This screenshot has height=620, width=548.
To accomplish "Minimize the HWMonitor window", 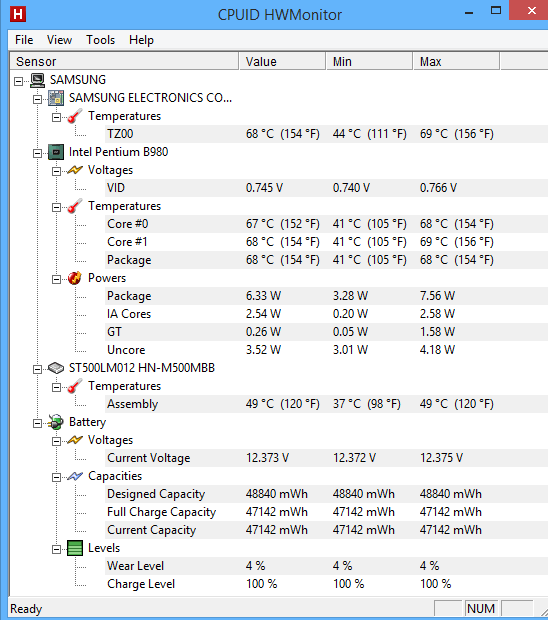I will (x=469, y=12).
